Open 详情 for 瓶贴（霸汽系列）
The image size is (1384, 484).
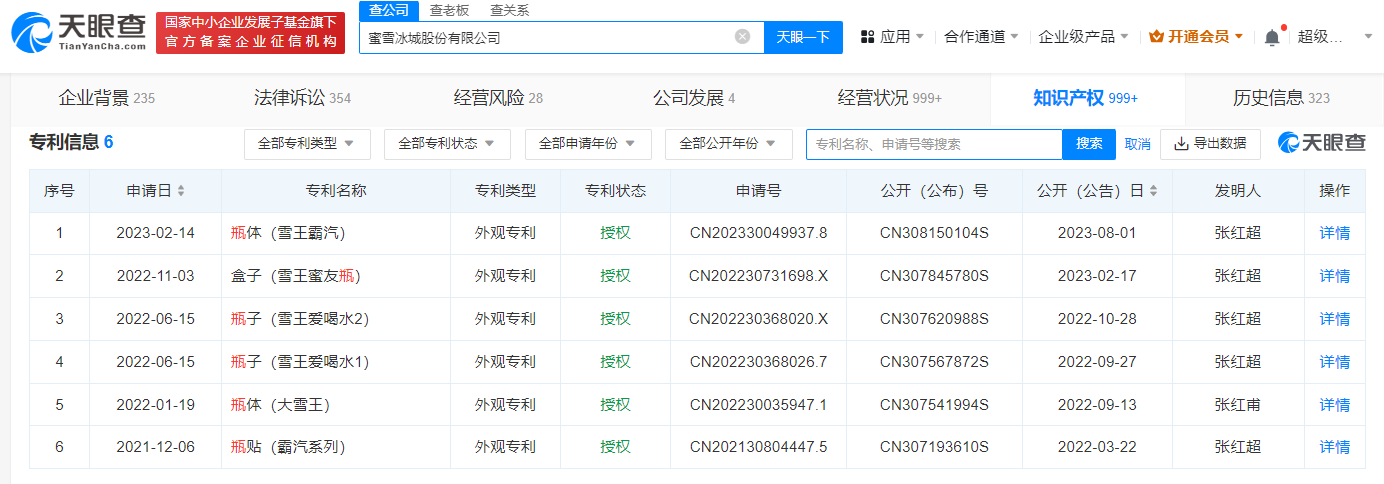coord(1335,447)
